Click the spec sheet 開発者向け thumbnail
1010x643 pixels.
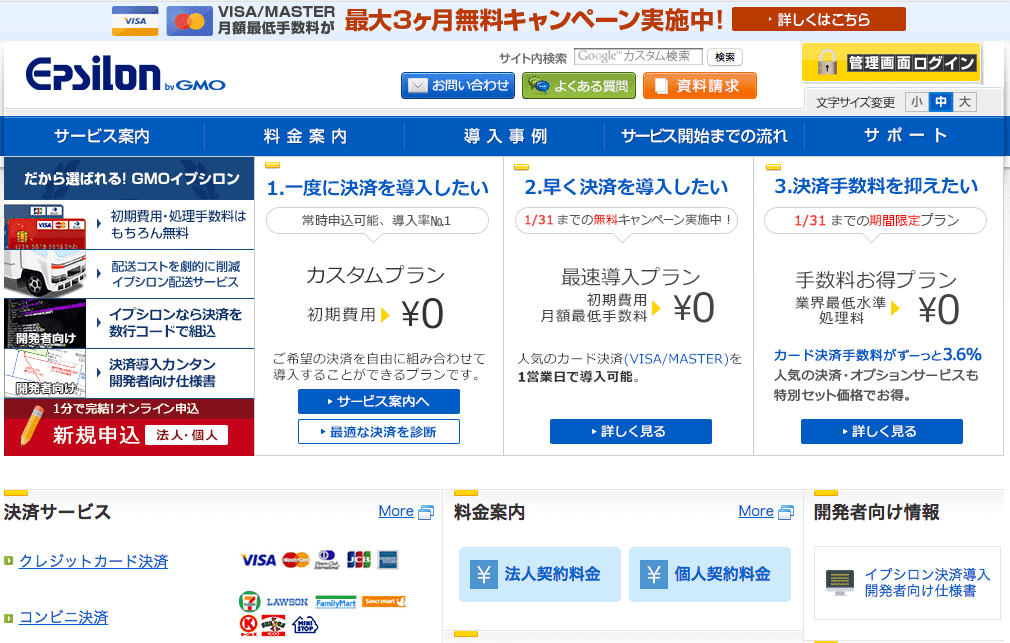click(x=45, y=373)
